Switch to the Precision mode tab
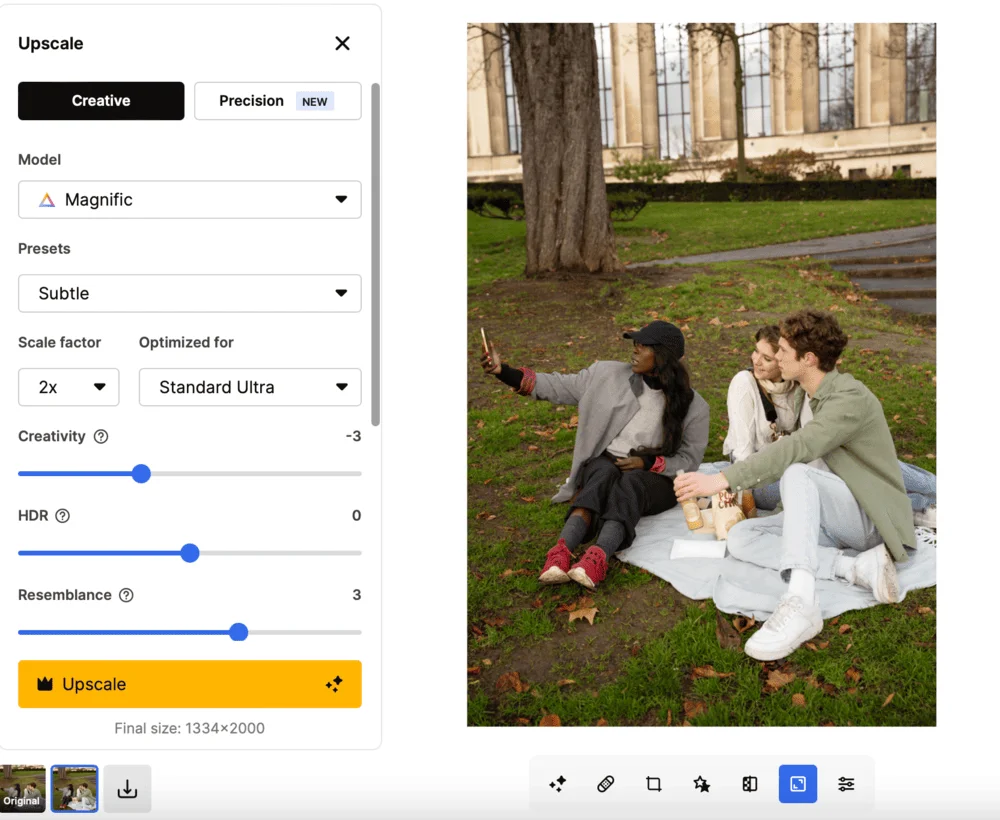Screen dimensions: 1000x820 point(277,101)
